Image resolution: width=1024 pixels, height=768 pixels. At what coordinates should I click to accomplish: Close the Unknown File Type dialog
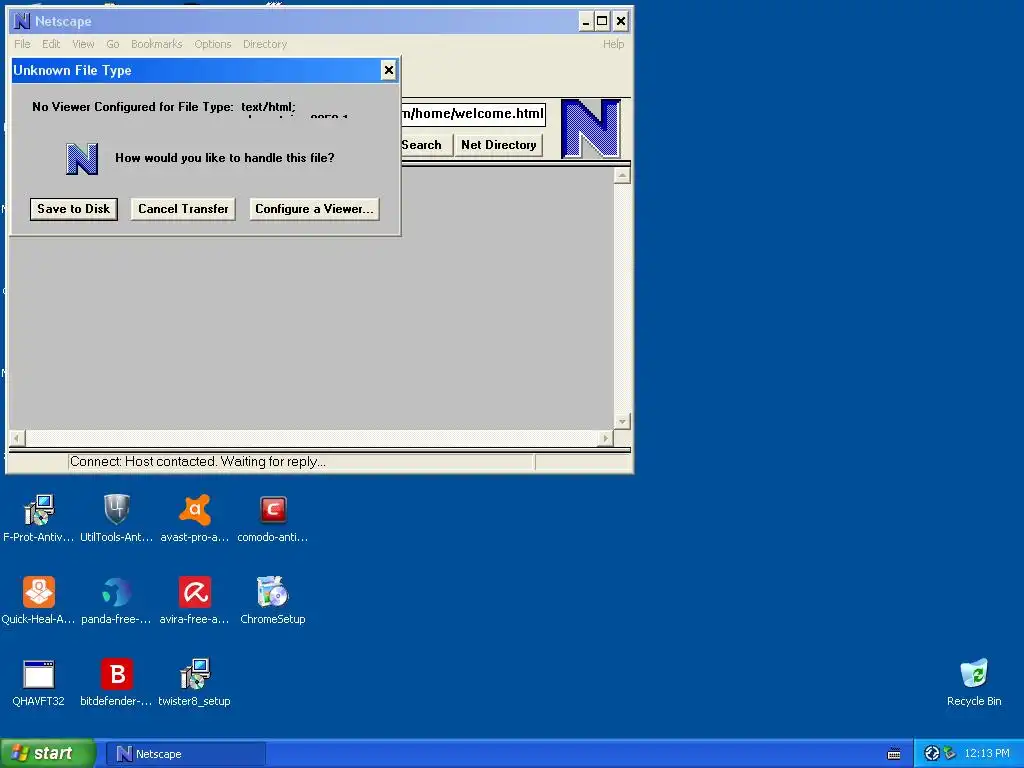click(389, 70)
